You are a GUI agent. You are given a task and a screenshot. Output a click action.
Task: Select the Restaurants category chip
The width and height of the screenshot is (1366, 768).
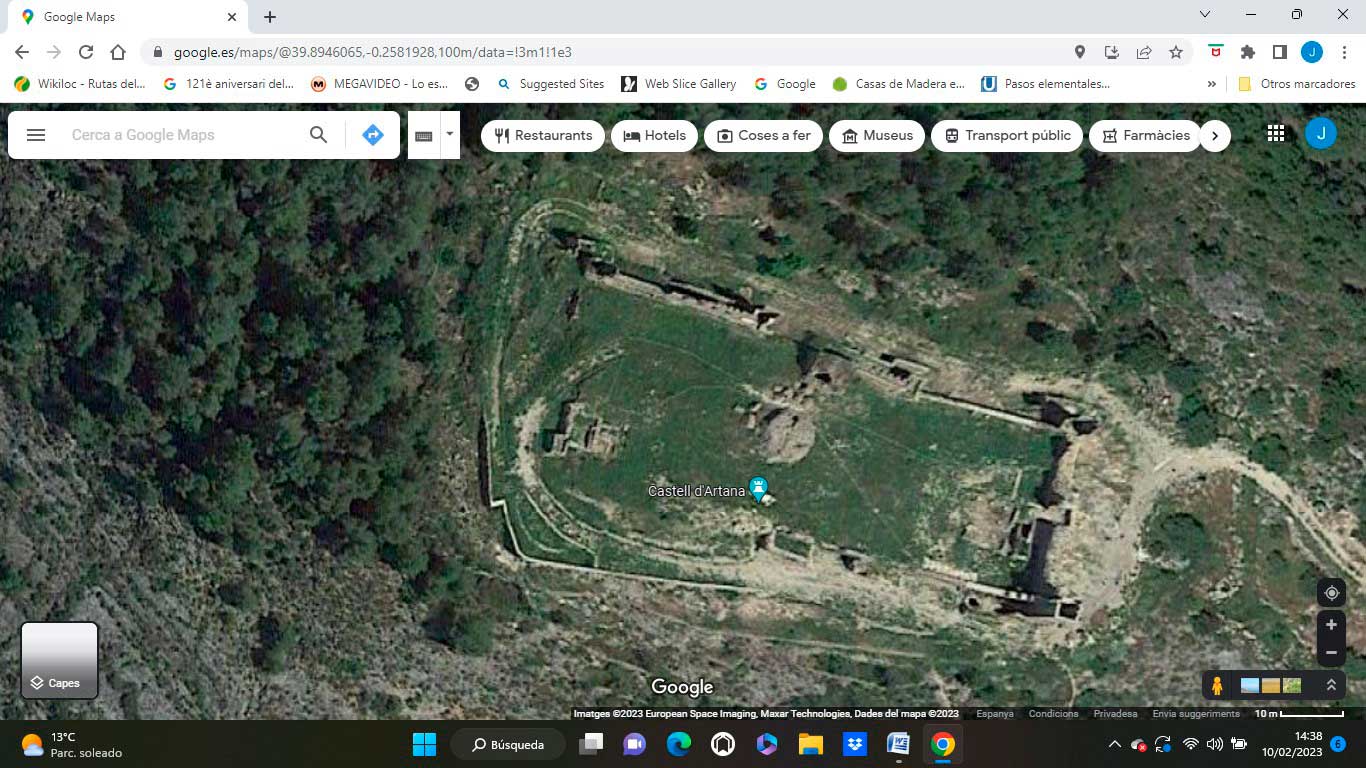pos(543,135)
